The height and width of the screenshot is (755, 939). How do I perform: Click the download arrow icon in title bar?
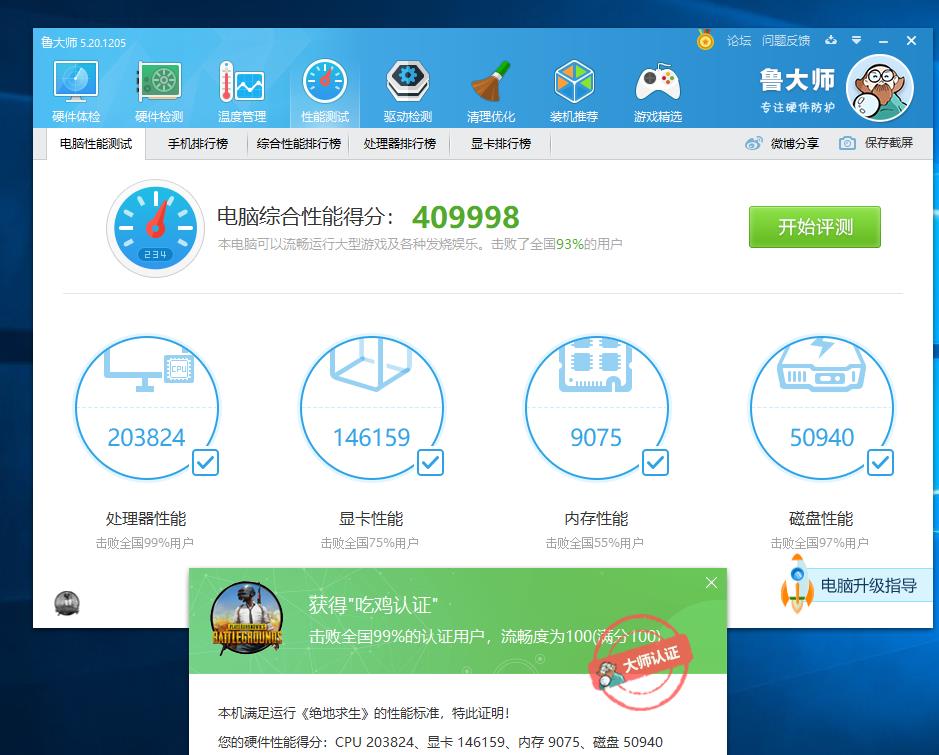point(833,41)
